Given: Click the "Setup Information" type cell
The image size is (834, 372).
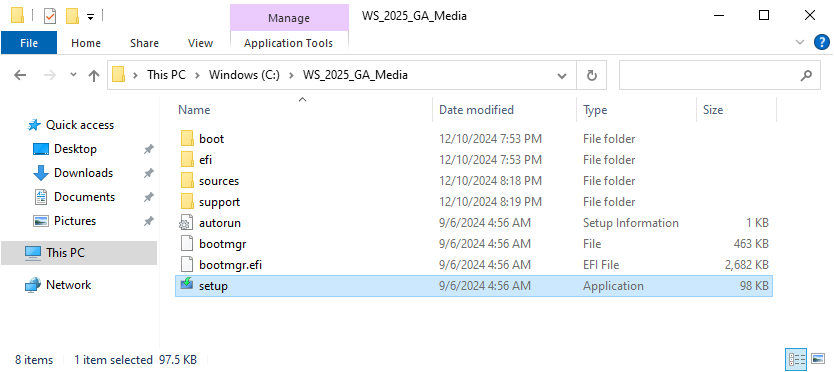Looking at the screenshot, I should click(631, 223).
